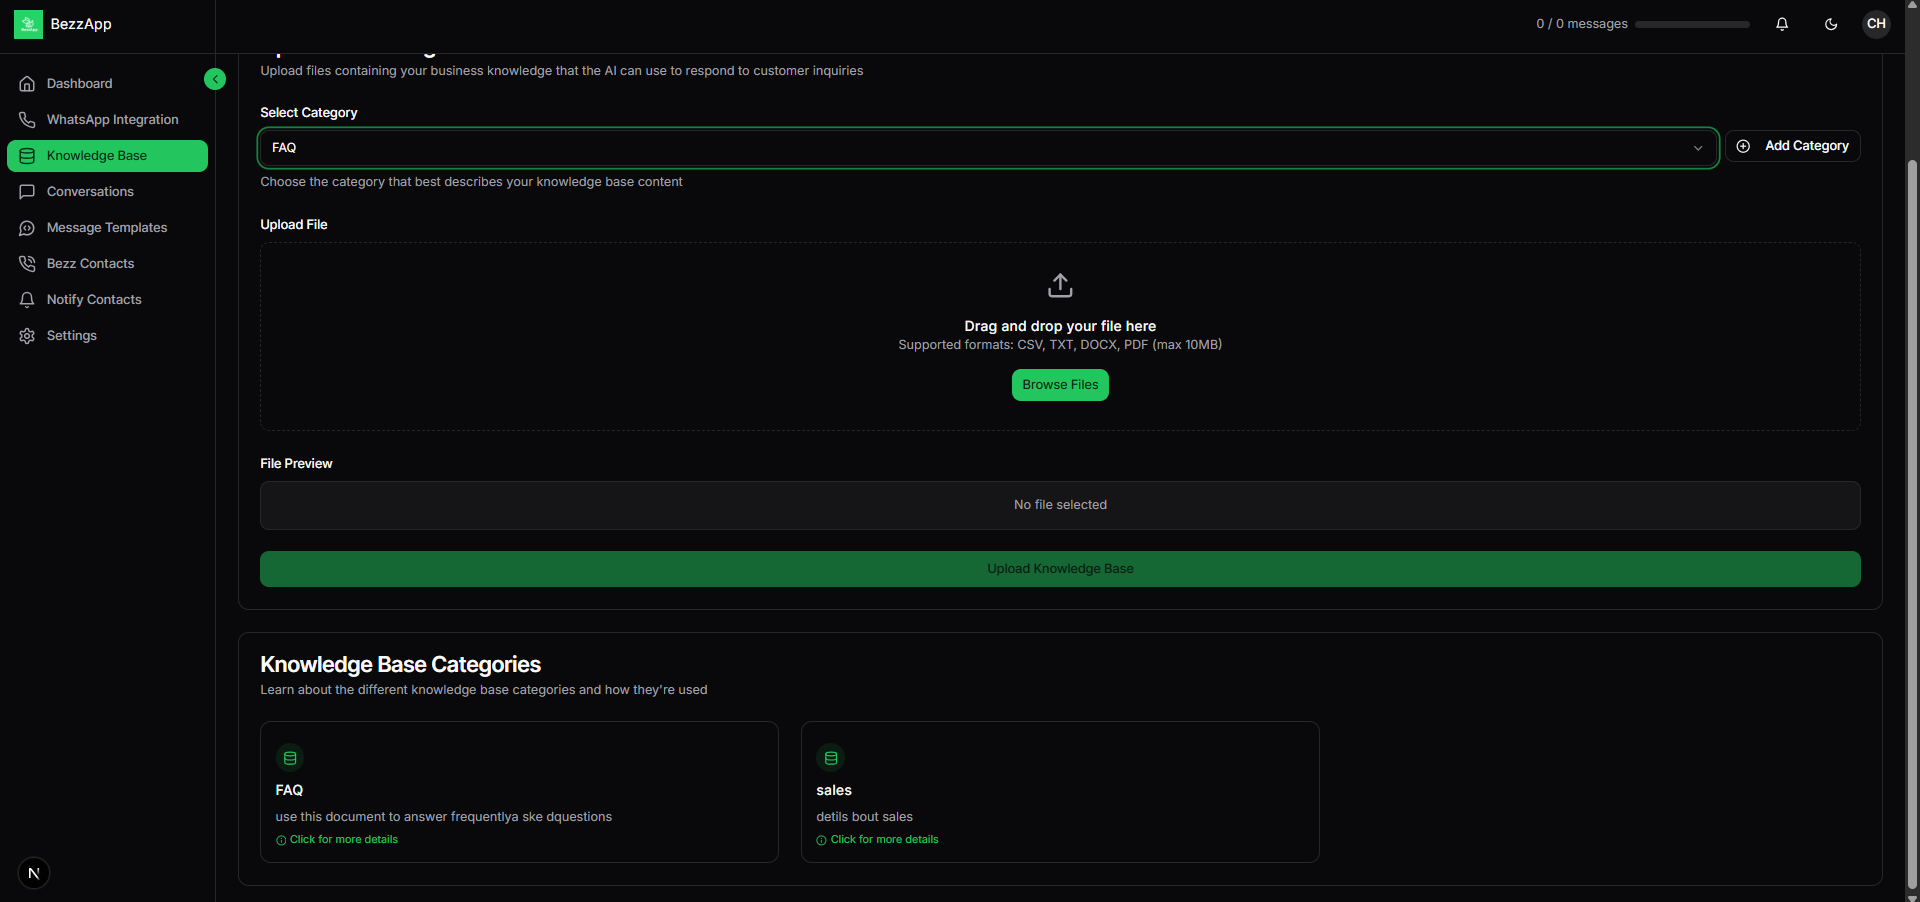
Task: Click the Supported formats line
Action: (1060, 345)
